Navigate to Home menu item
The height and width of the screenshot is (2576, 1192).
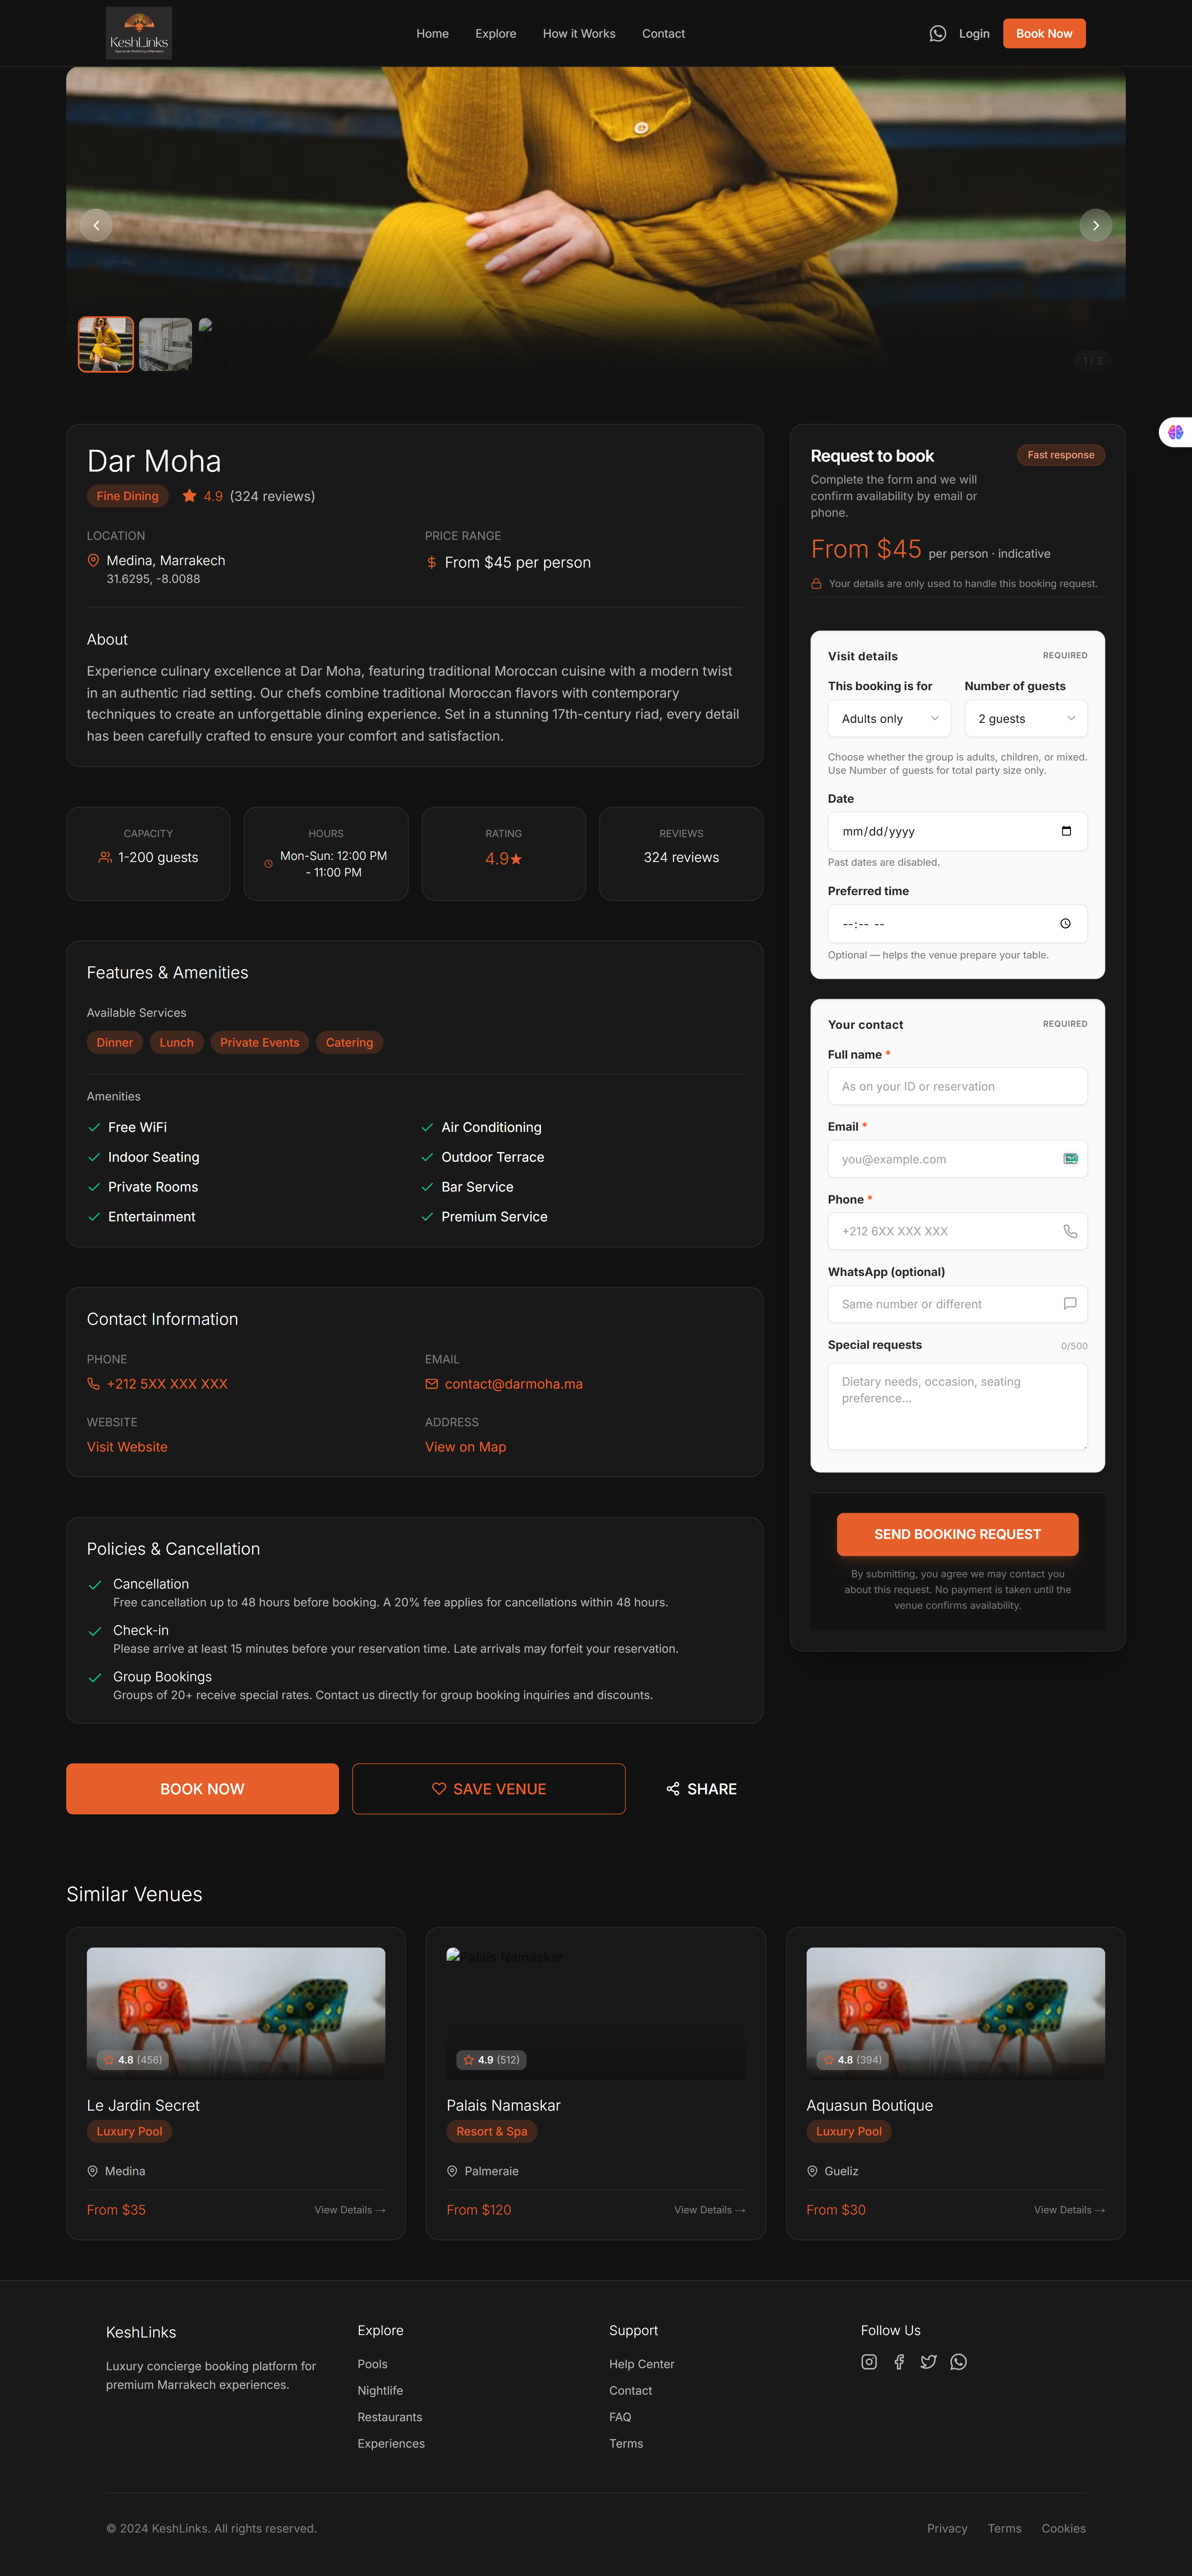(x=432, y=33)
